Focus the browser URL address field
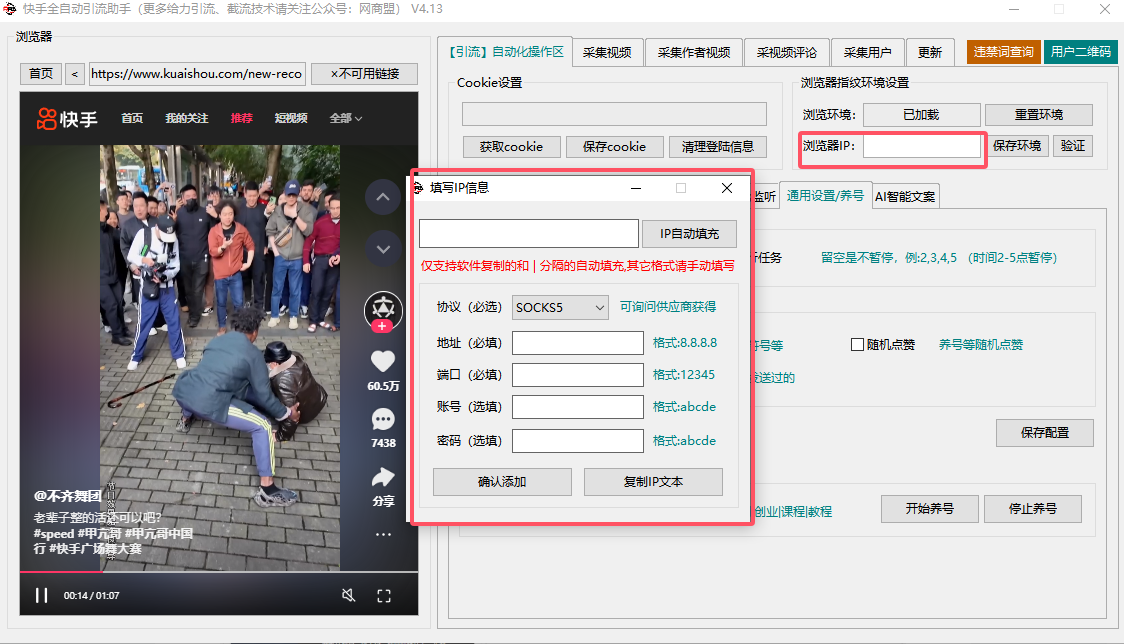Viewport: 1124px width, 644px height. (197, 74)
